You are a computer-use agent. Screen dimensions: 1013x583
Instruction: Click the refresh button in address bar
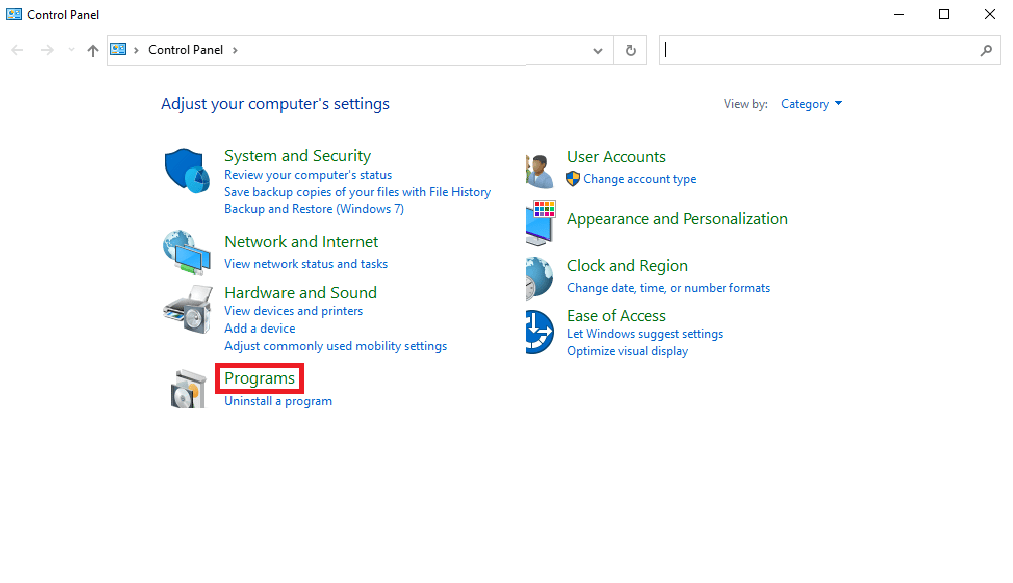[631, 50]
